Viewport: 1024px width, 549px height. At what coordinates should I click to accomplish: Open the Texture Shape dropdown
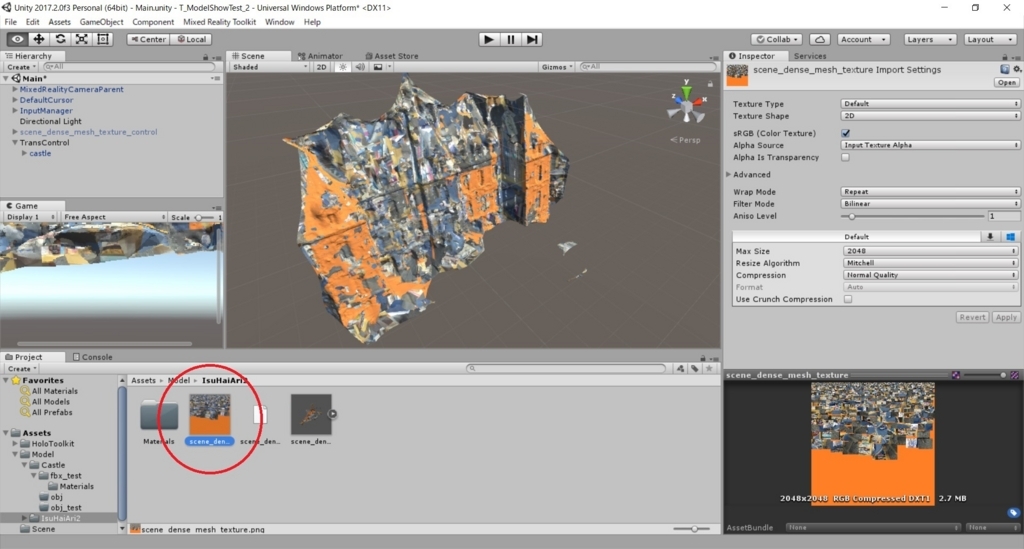(929, 116)
